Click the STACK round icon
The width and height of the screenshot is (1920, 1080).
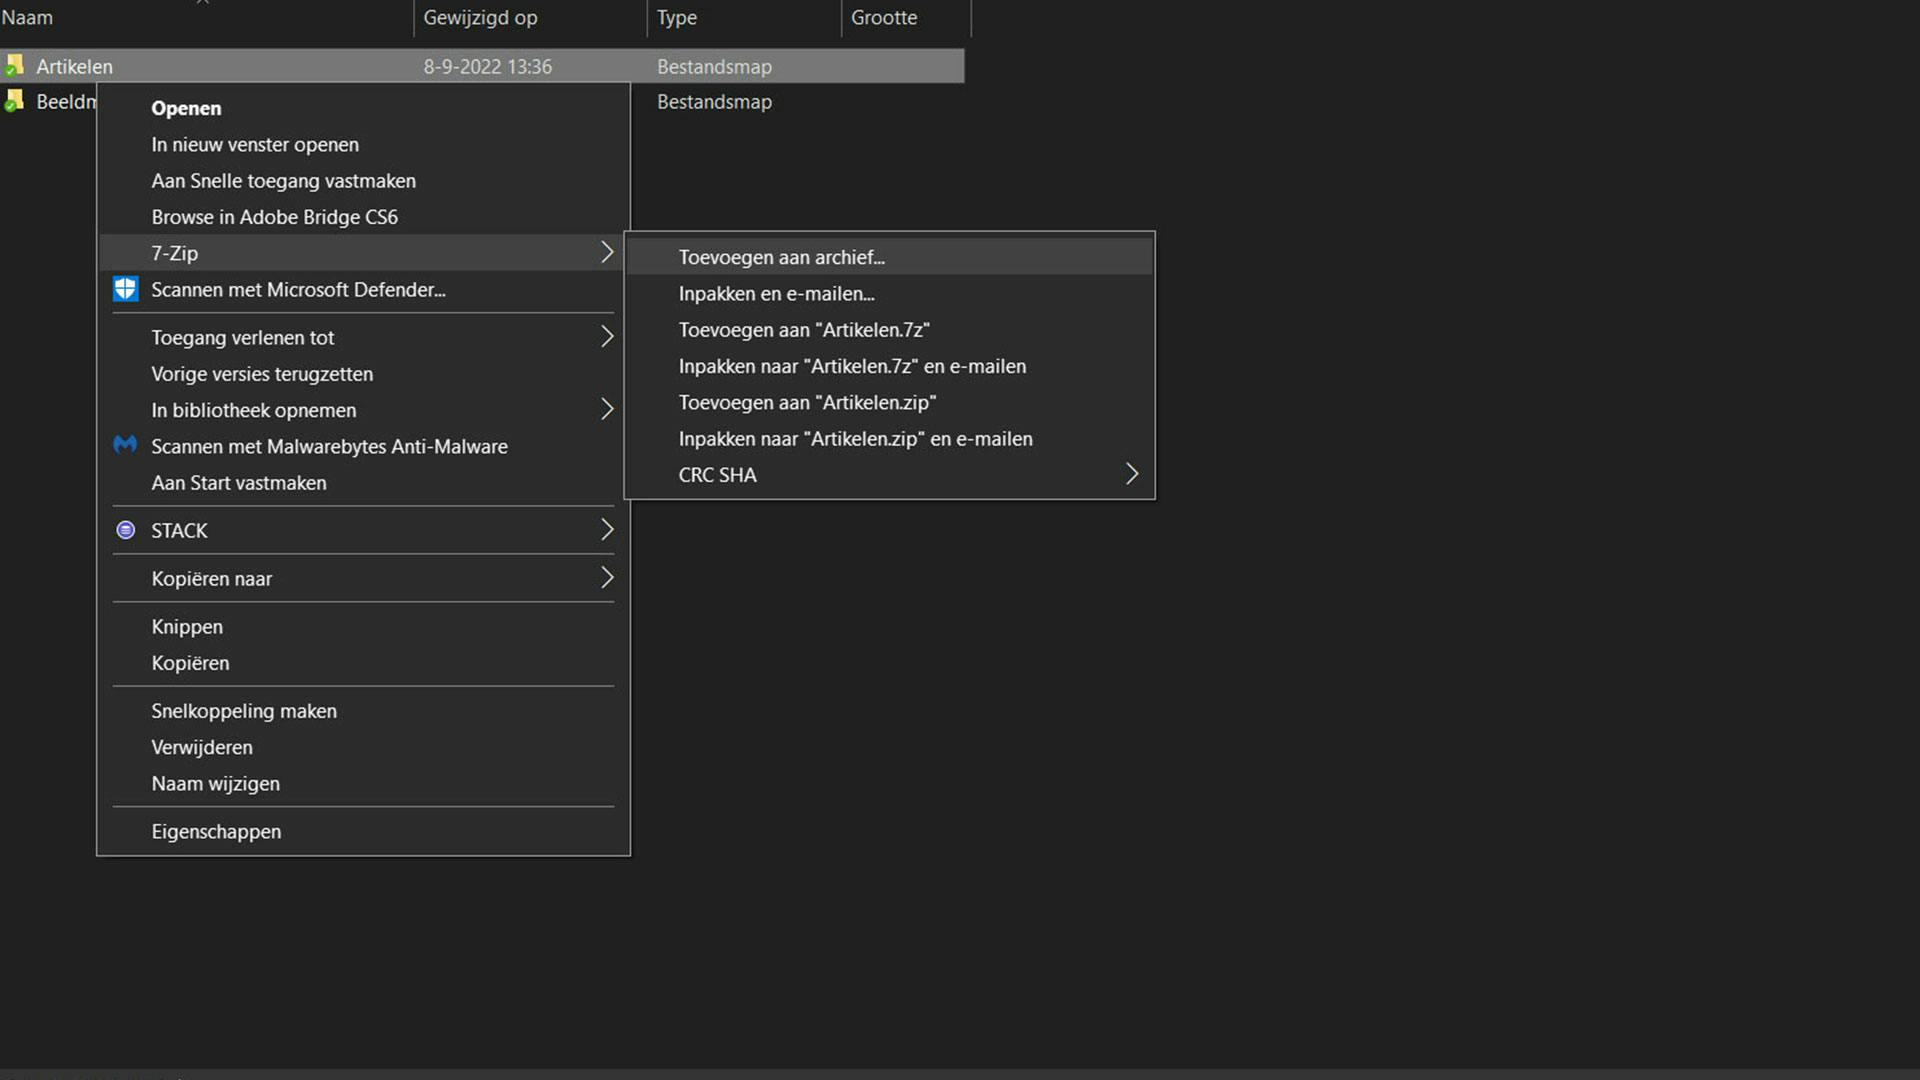(x=125, y=531)
